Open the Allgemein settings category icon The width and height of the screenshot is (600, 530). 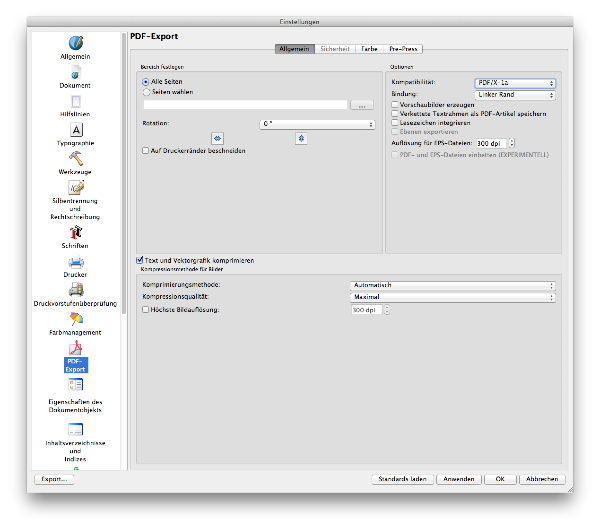point(75,43)
